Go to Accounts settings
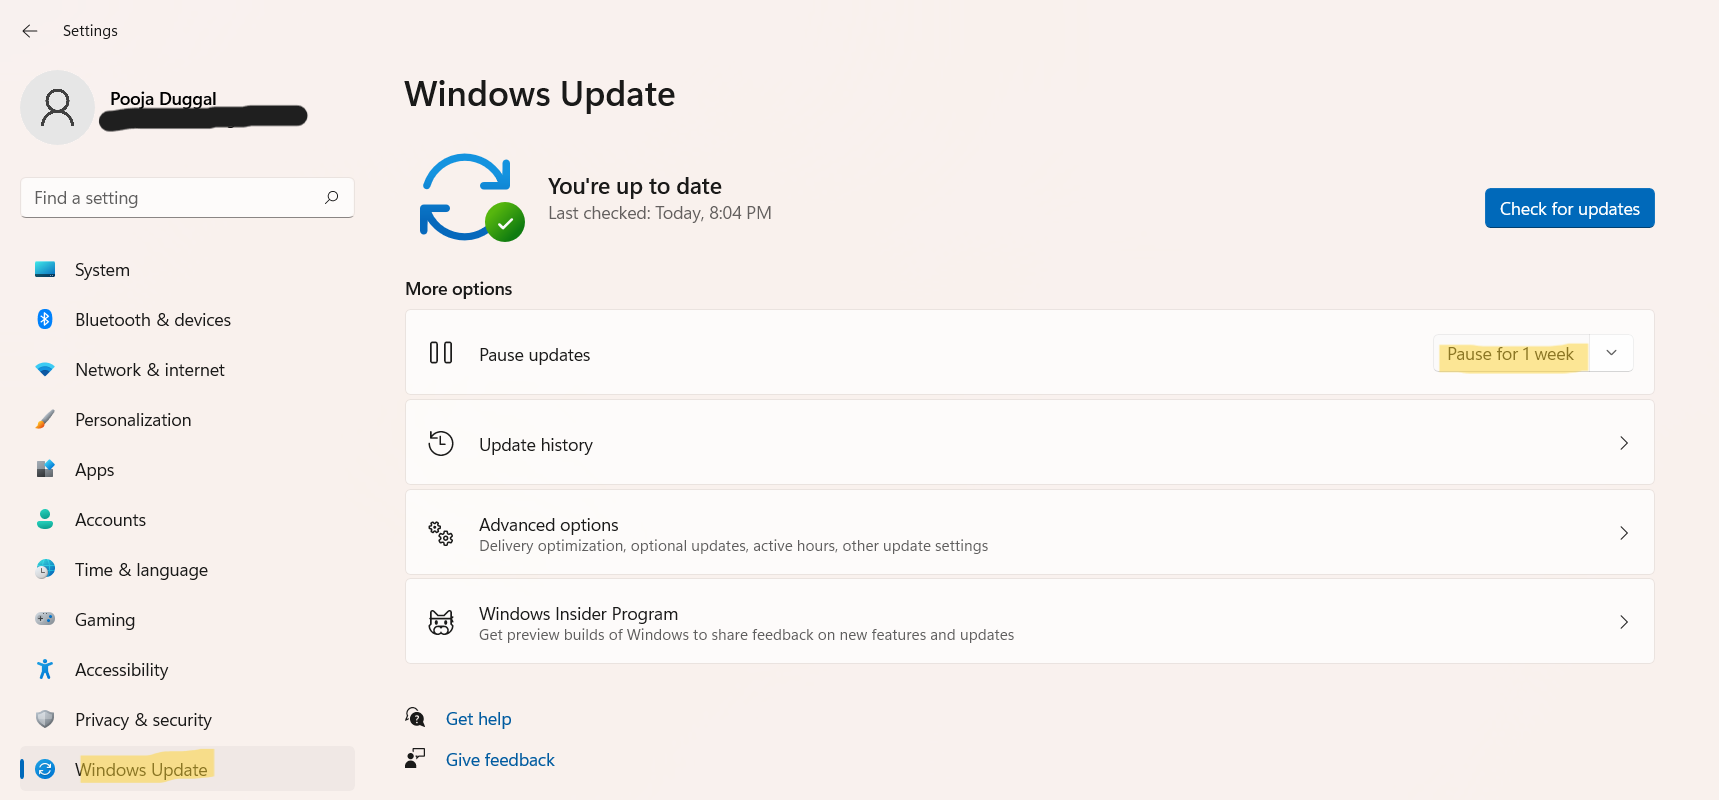1719x800 pixels. point(110,520)
